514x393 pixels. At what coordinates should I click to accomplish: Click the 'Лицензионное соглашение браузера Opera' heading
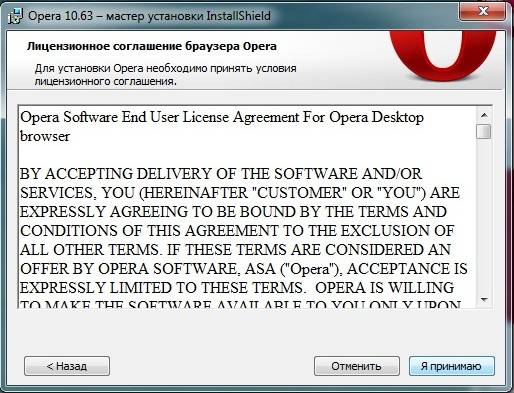point(152,46)
